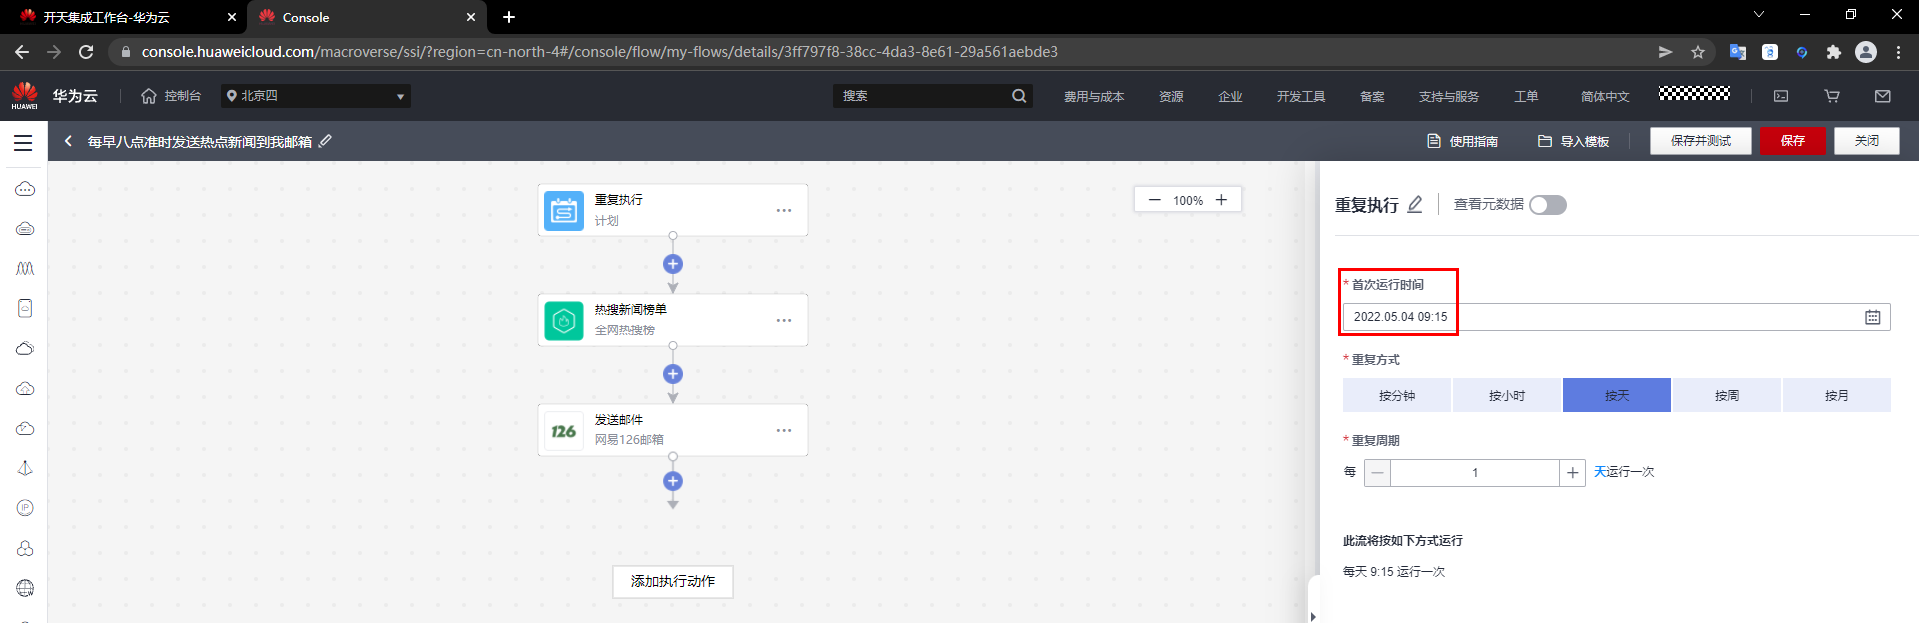Image resolution: width=1919 pixels, height=623 pixels.
Task: Decrease the 重复周期 value
Action: point(1377,473)
